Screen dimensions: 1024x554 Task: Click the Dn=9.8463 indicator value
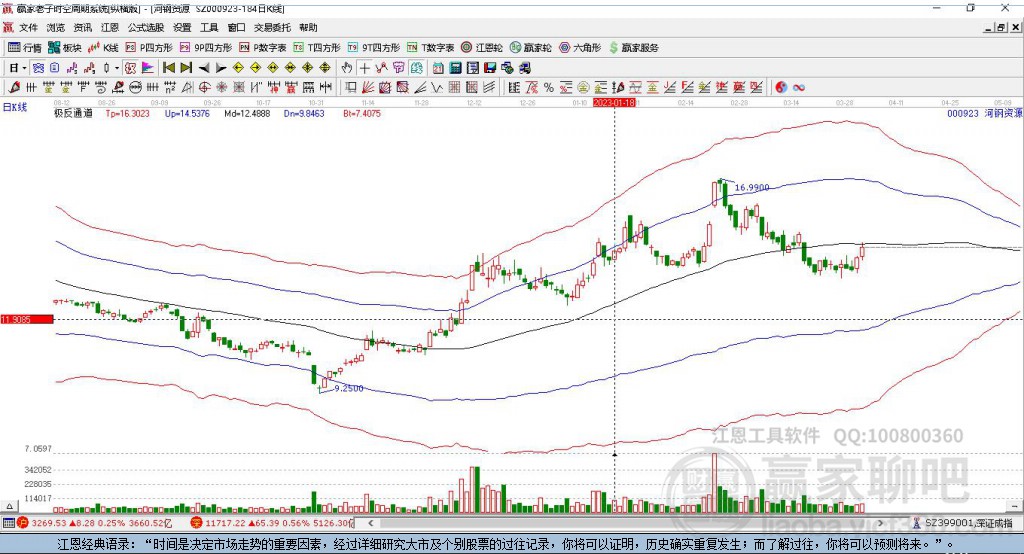tap(304, 113)
